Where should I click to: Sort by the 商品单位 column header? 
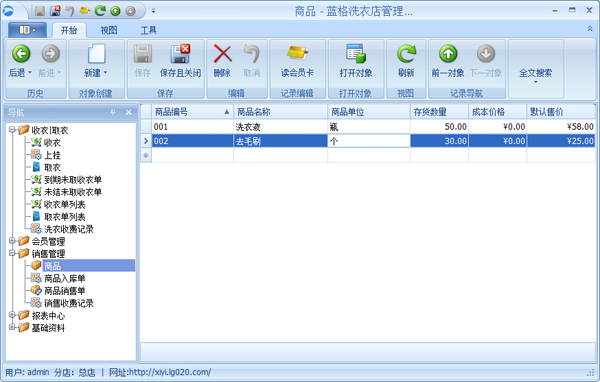[369, 112]
